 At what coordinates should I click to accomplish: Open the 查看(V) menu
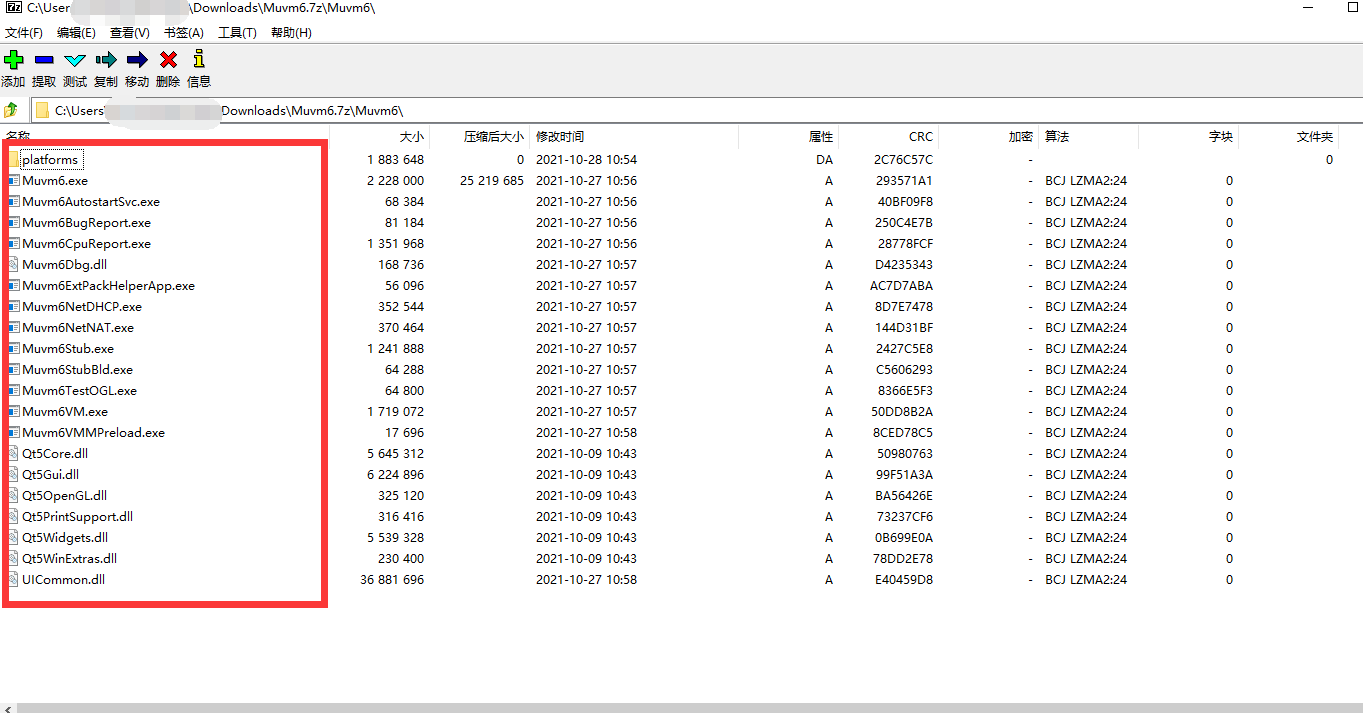129,33
